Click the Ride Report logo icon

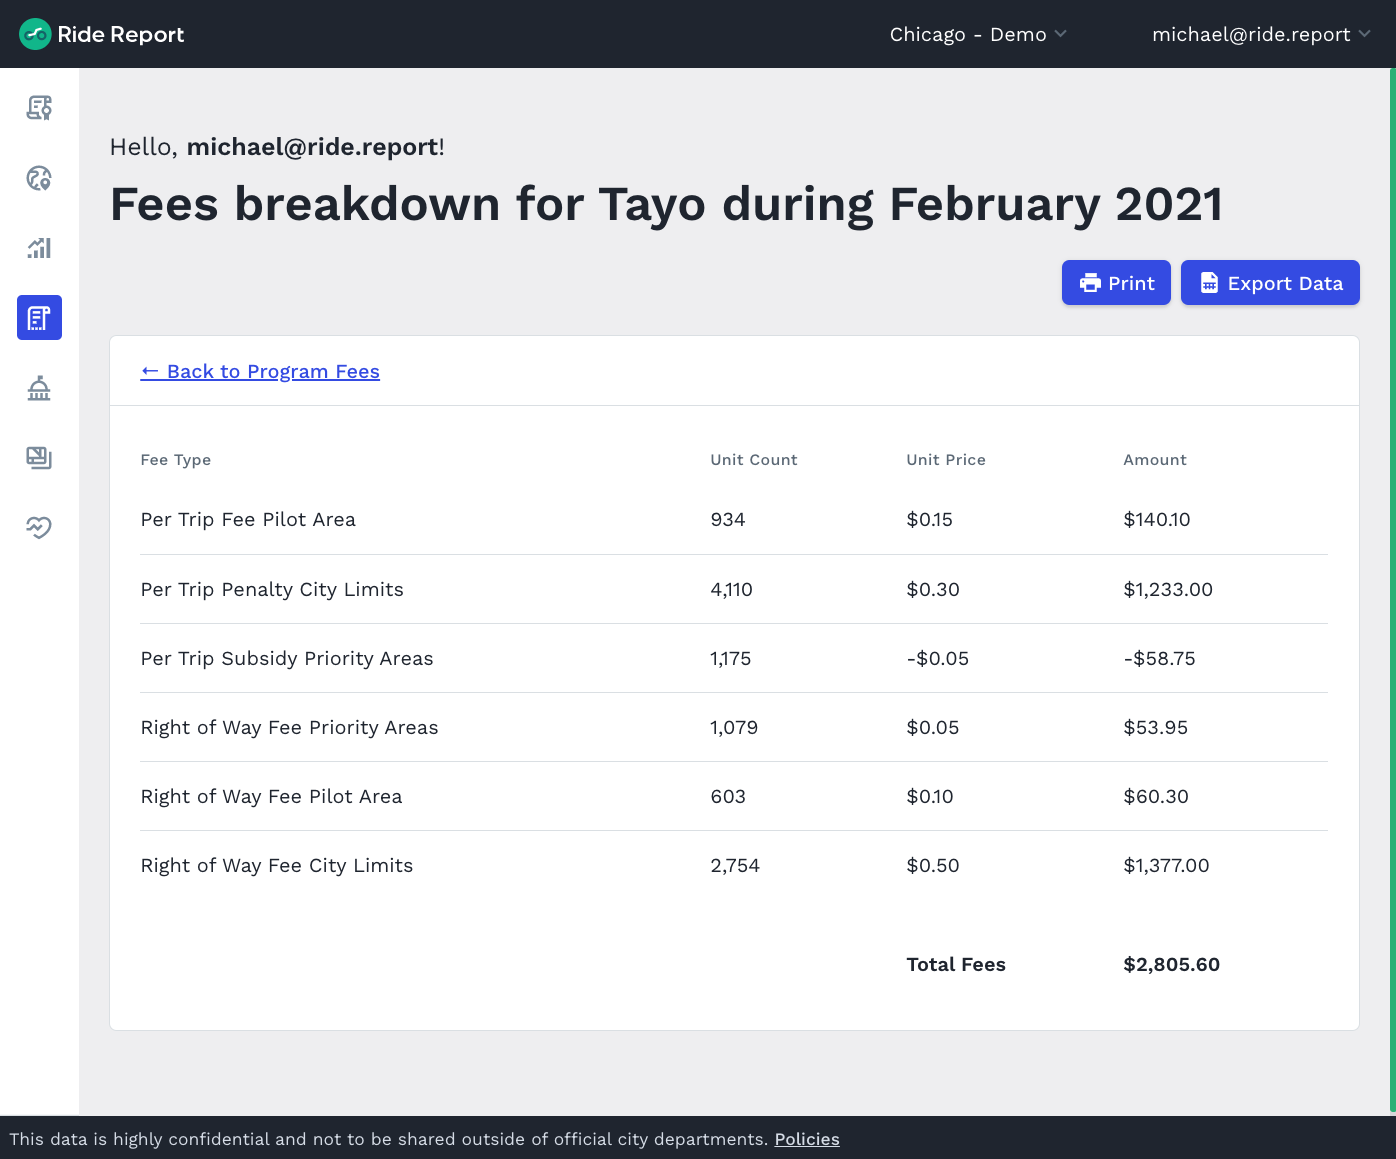pos(35,34)
